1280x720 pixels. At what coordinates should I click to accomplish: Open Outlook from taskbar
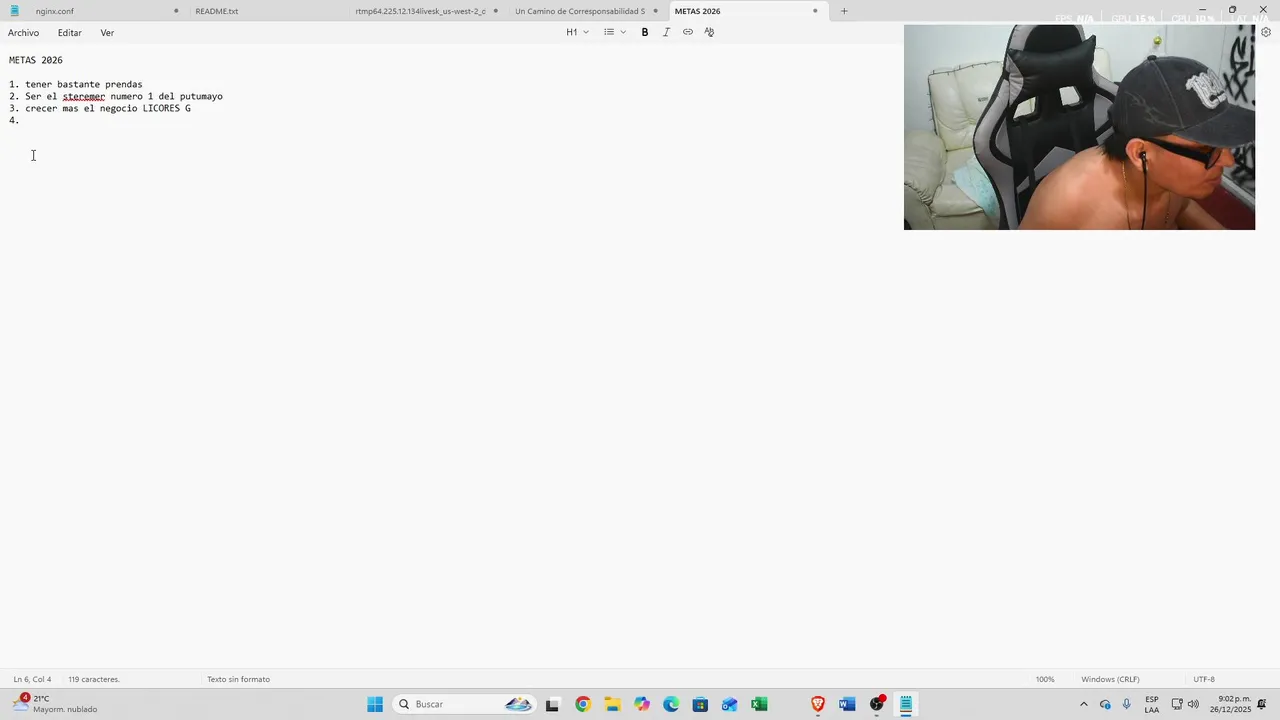coord(730,704)
